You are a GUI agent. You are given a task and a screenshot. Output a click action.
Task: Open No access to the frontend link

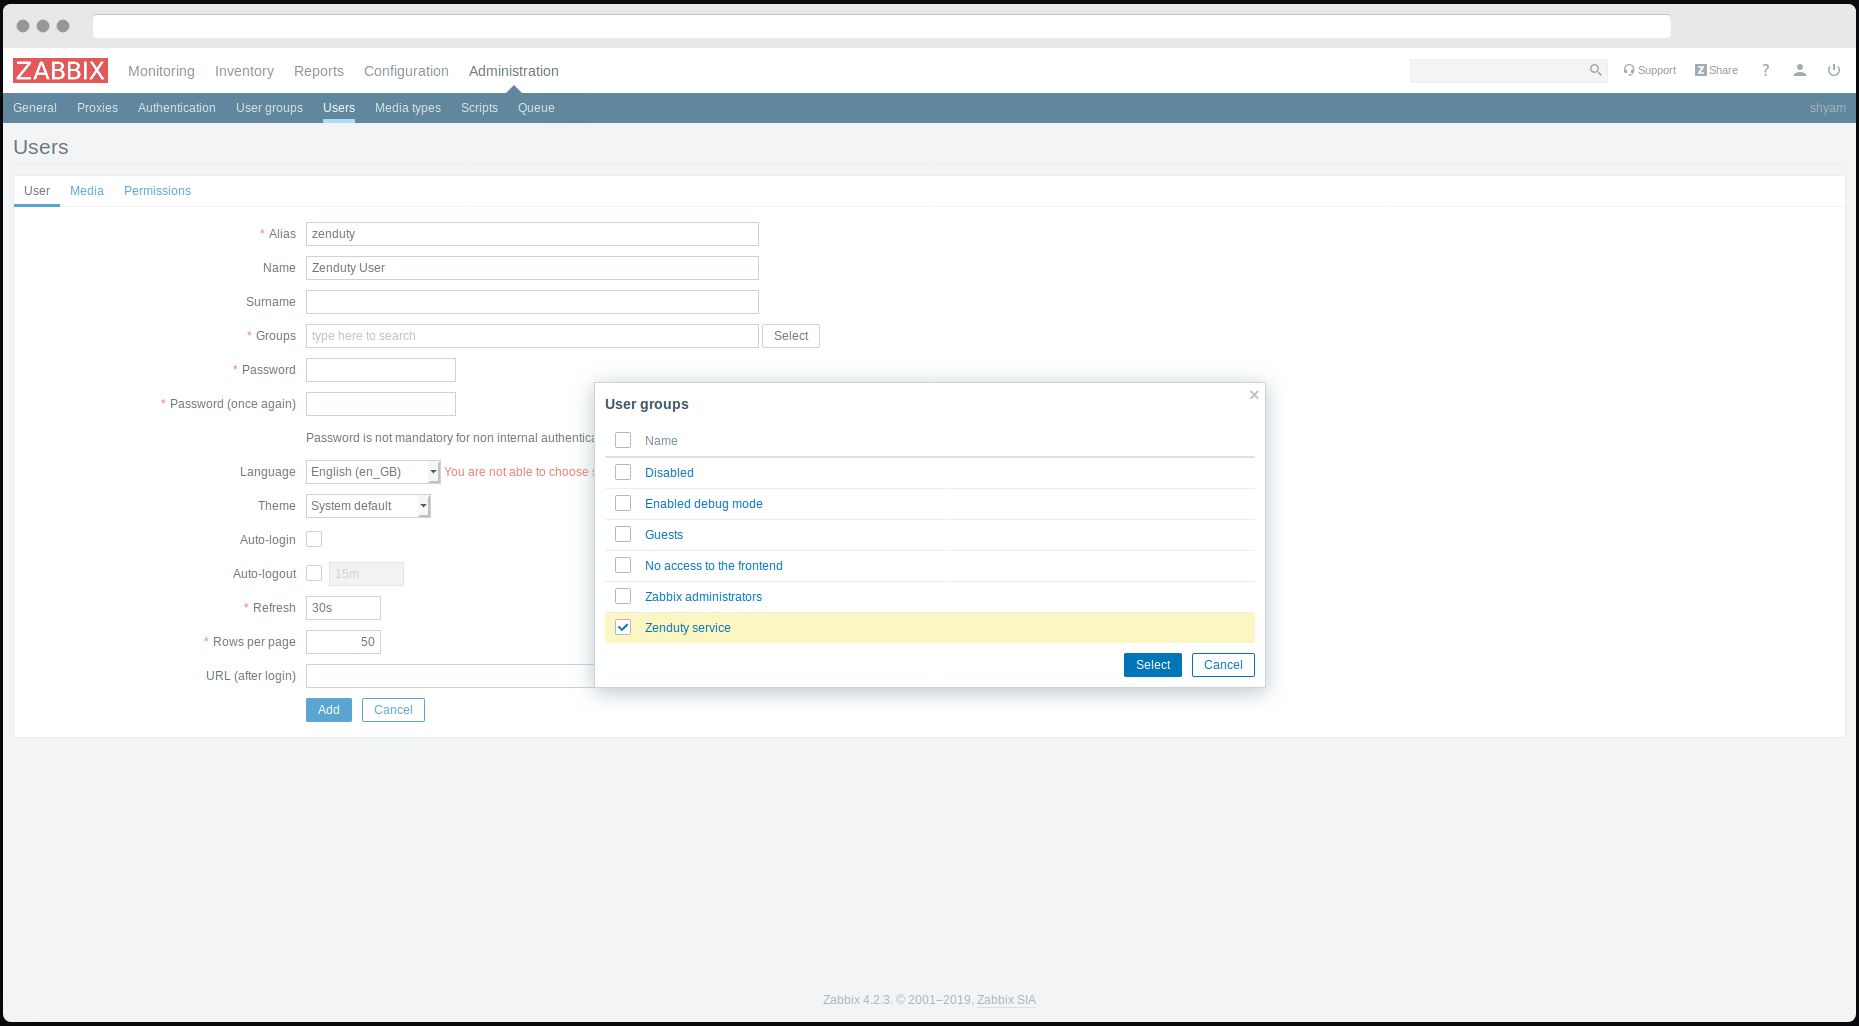(714, 566)
